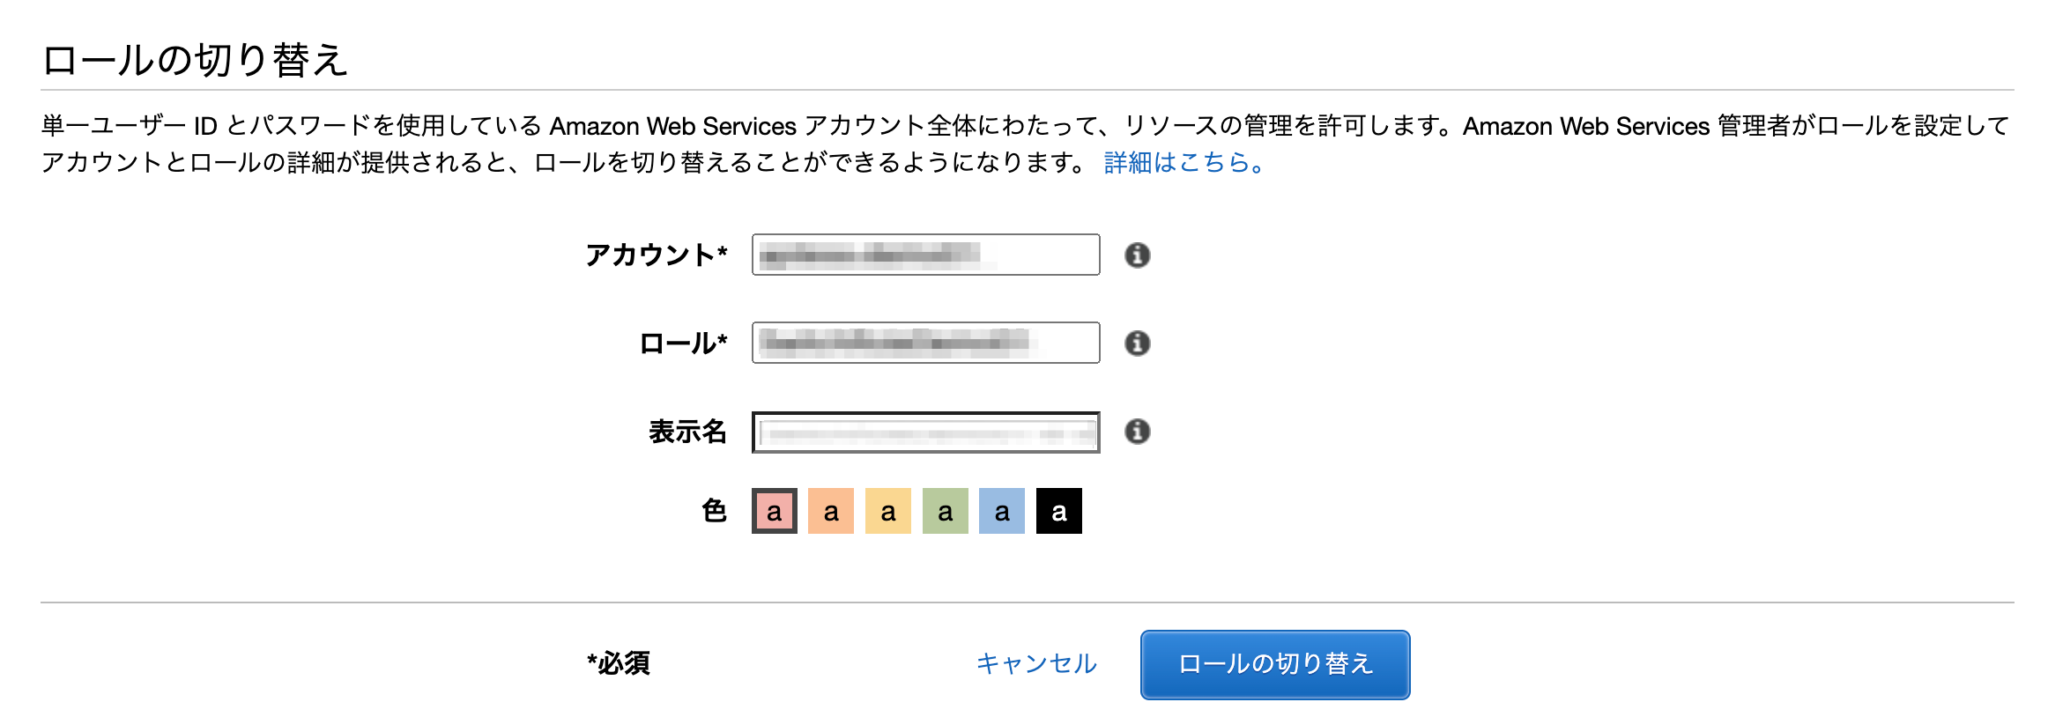The image size is (2048, 717).
Task: Select the orange color swatch
Action: 830,511
